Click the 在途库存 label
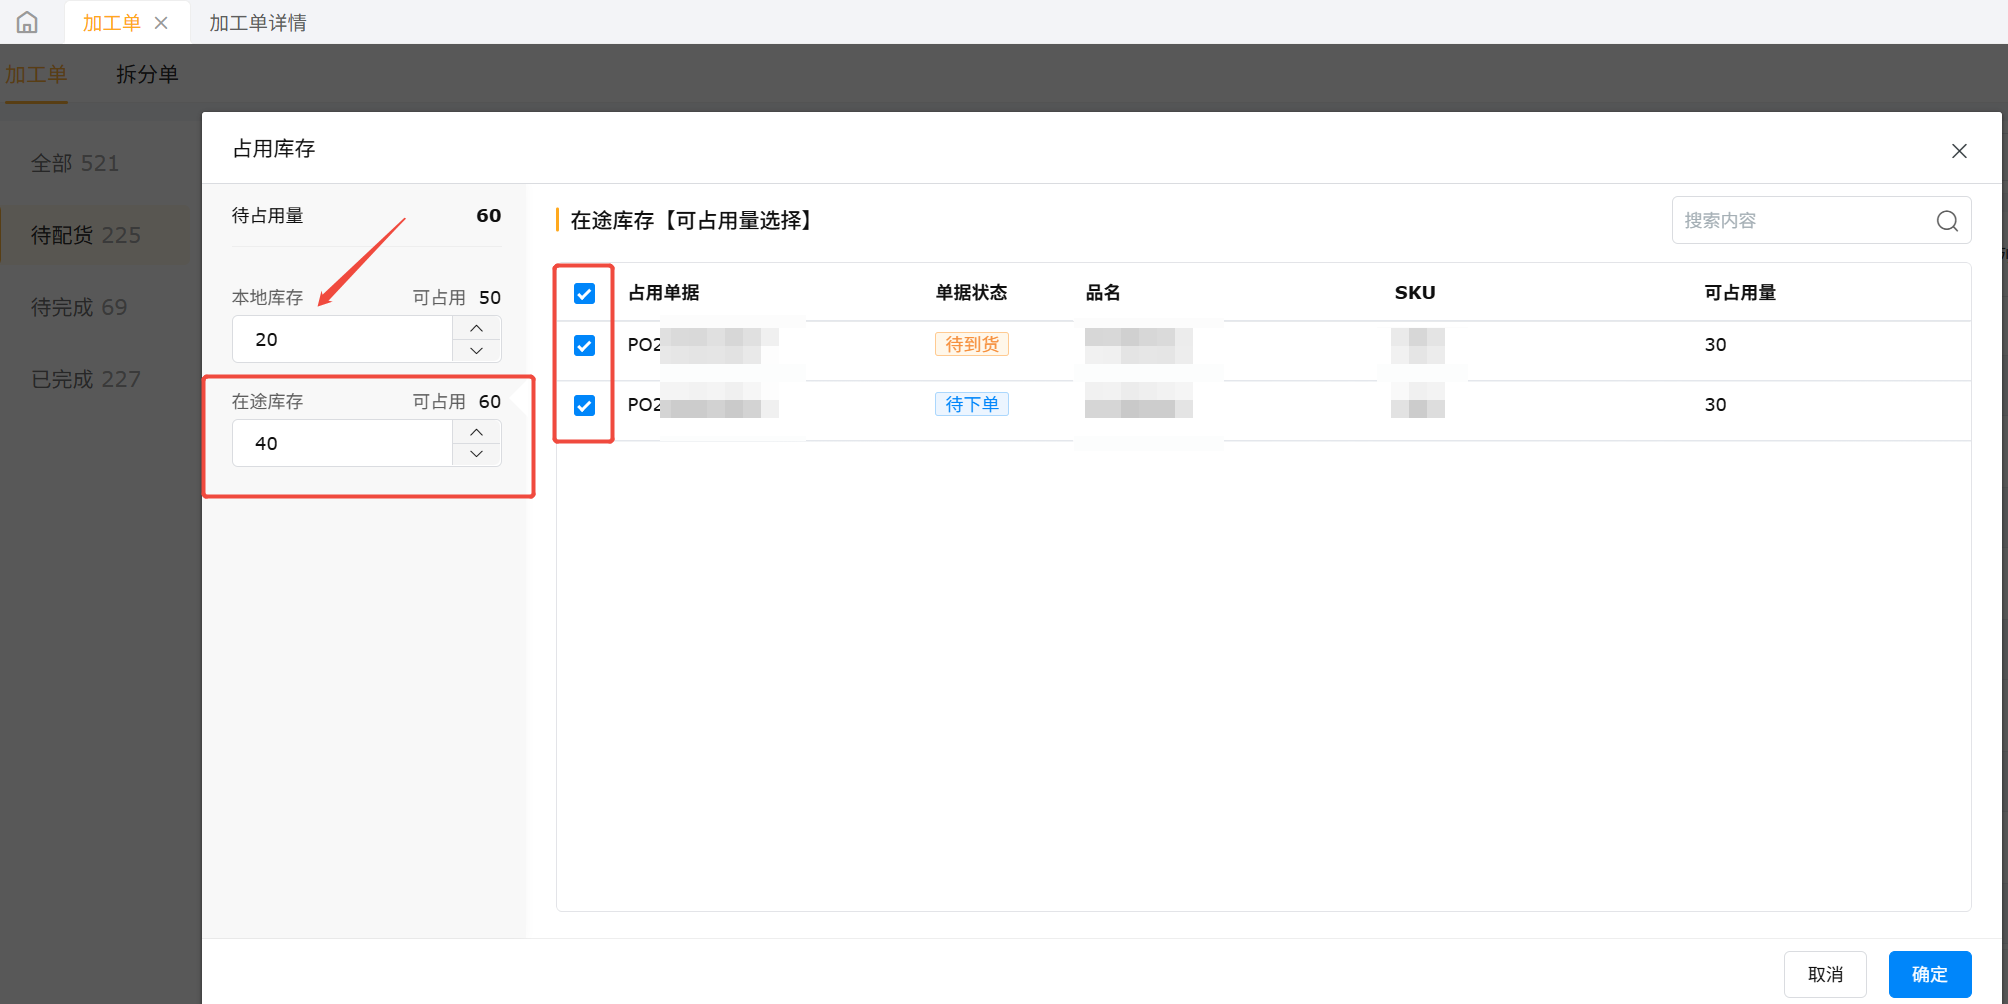2008x1004 pixels. click(x=267, y=401)
